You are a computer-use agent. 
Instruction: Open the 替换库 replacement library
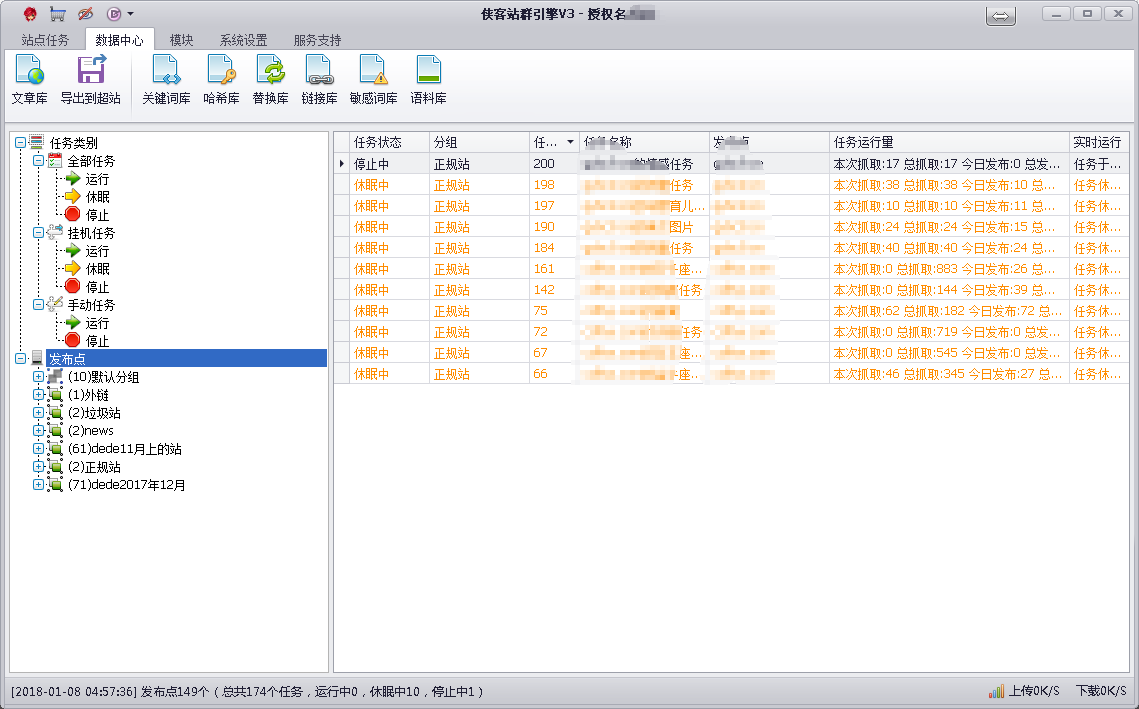[x=270, y=80]
